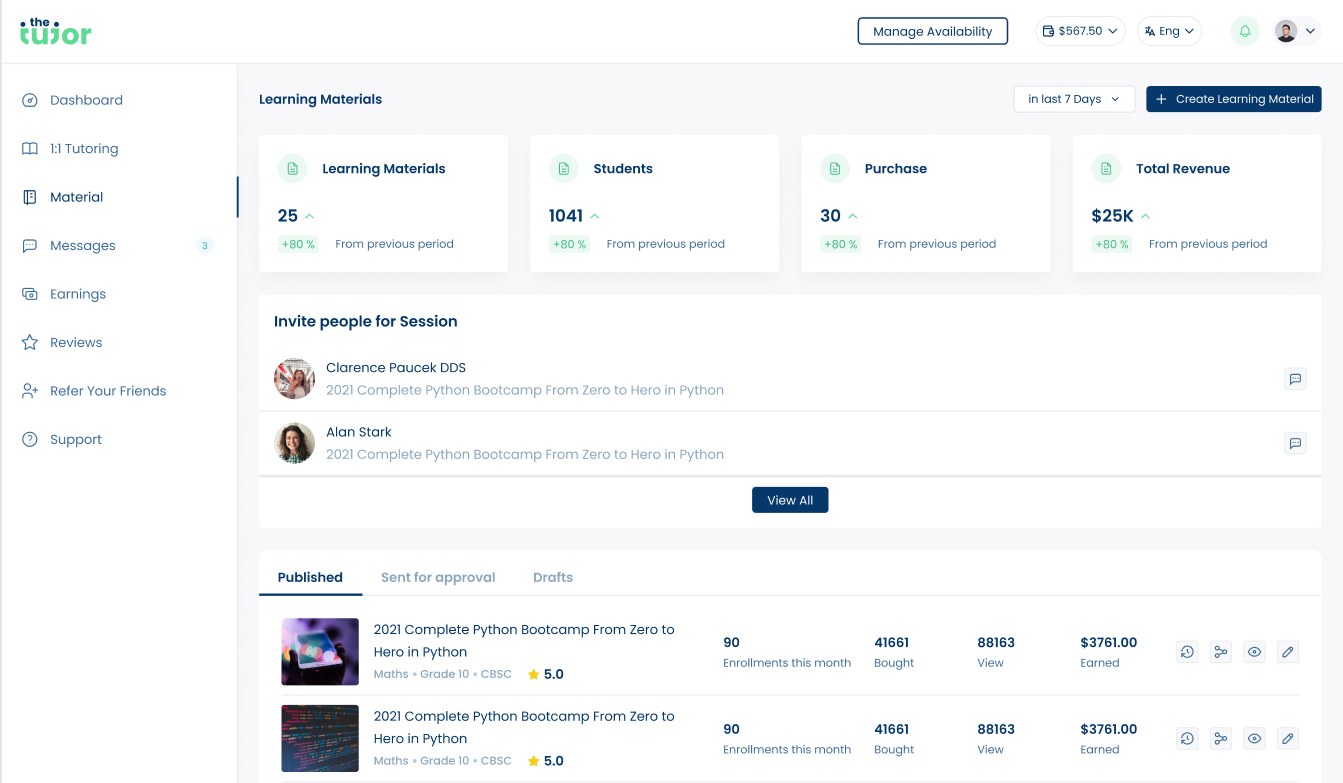This screenshot has height=783, width=1343.
Task: Expand the profile avatar menu
Action: (1297, 31)
